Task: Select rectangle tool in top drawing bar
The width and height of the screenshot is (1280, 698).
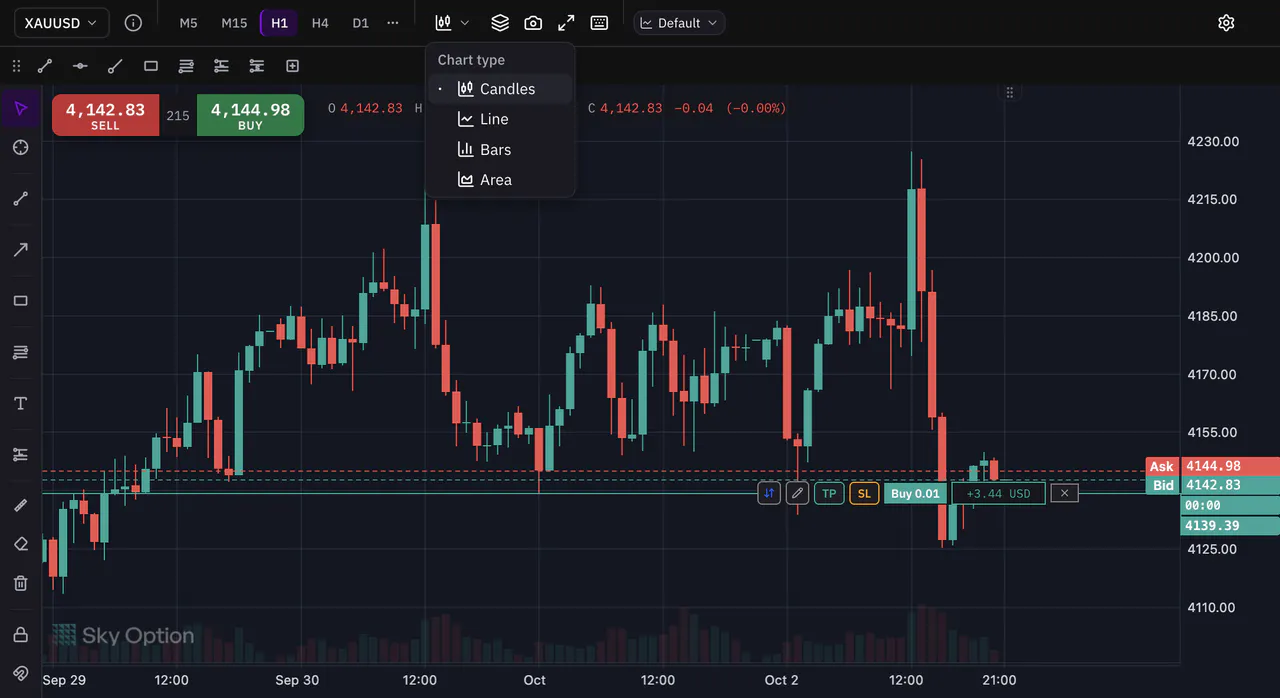Action: tap(151, 66)
